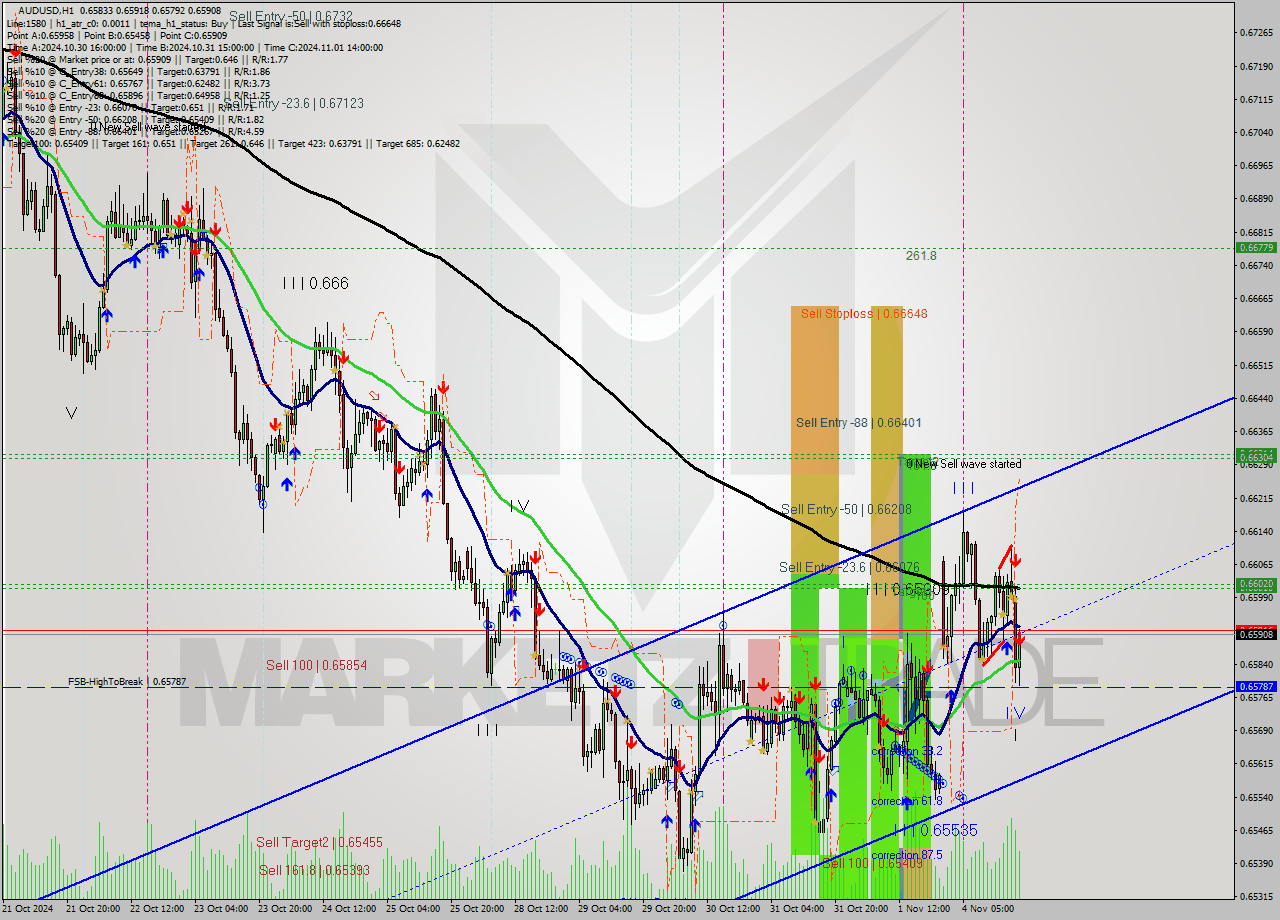Click the 'Sell Entry -23.6 | 0.66076' label
Screen dimensions: 1280x920
[849, 568]
